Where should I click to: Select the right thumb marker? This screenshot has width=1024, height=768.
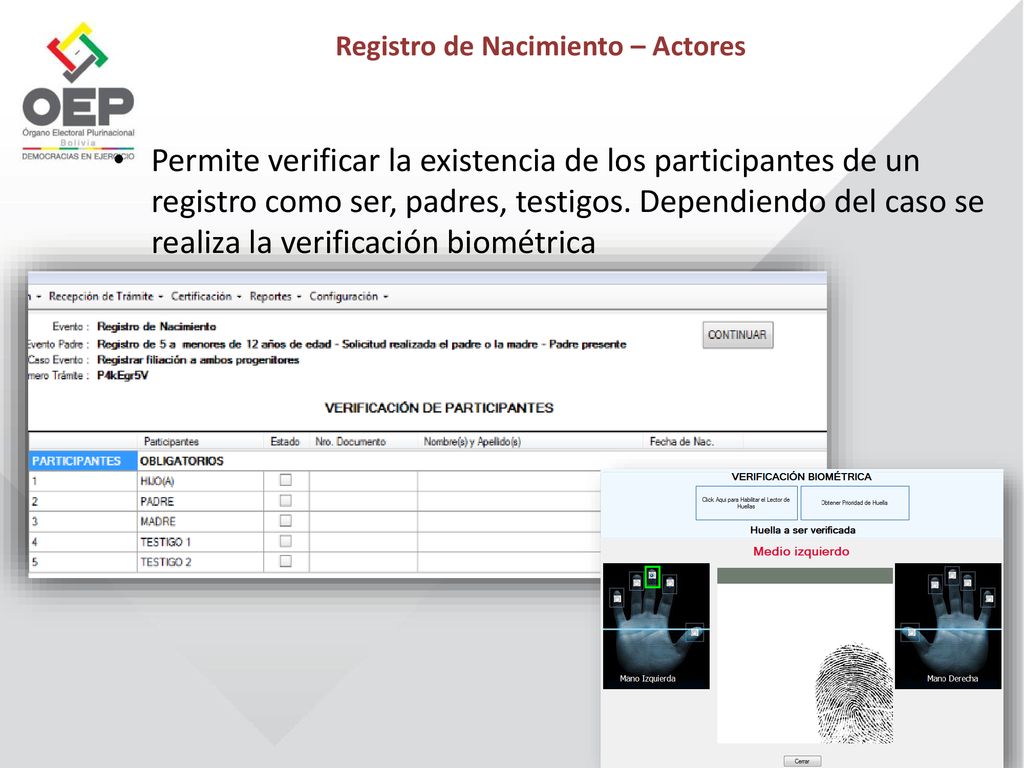(910, 632)
